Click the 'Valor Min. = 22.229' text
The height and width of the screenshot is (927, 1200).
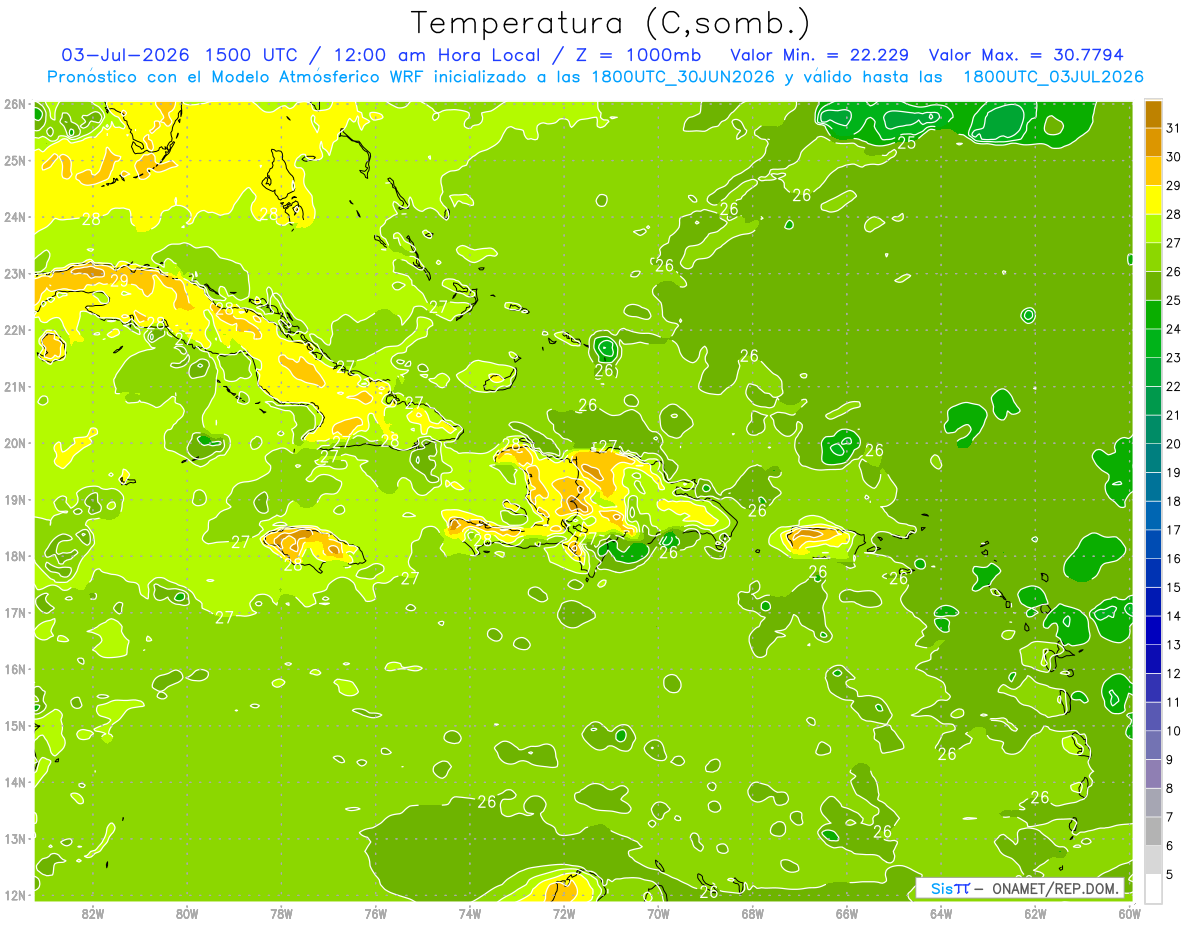819,55
